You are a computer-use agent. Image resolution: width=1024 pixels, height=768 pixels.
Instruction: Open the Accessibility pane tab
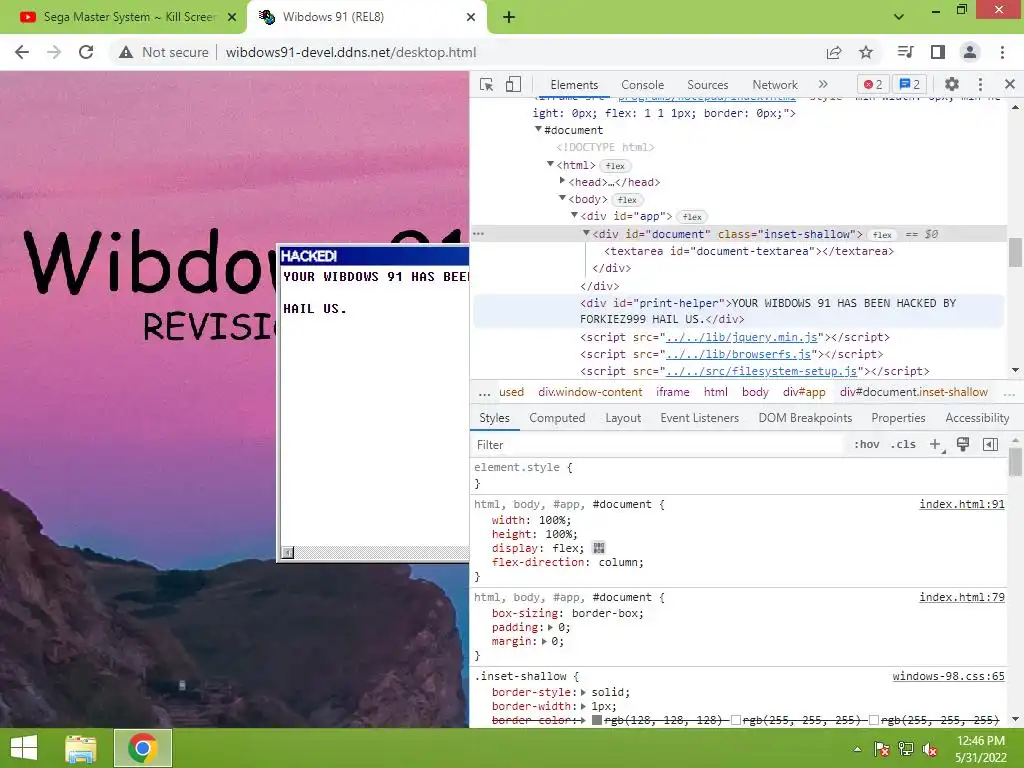click(977, 418)
